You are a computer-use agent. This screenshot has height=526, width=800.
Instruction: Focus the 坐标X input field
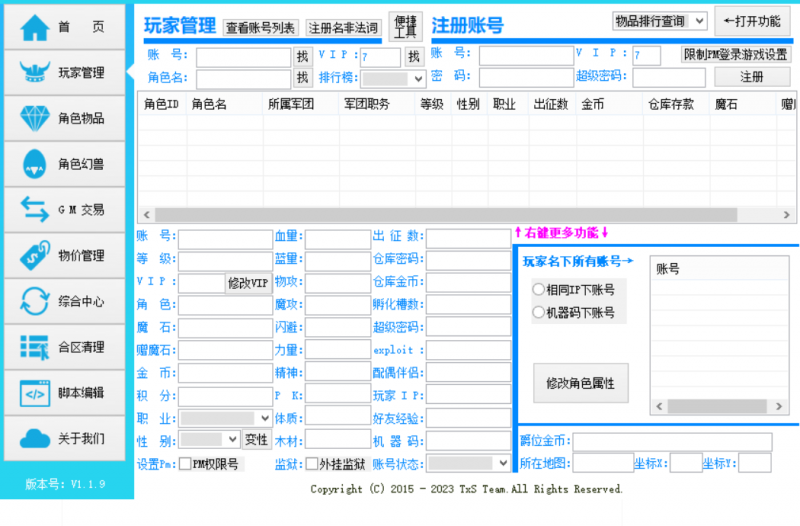[686, 463]
